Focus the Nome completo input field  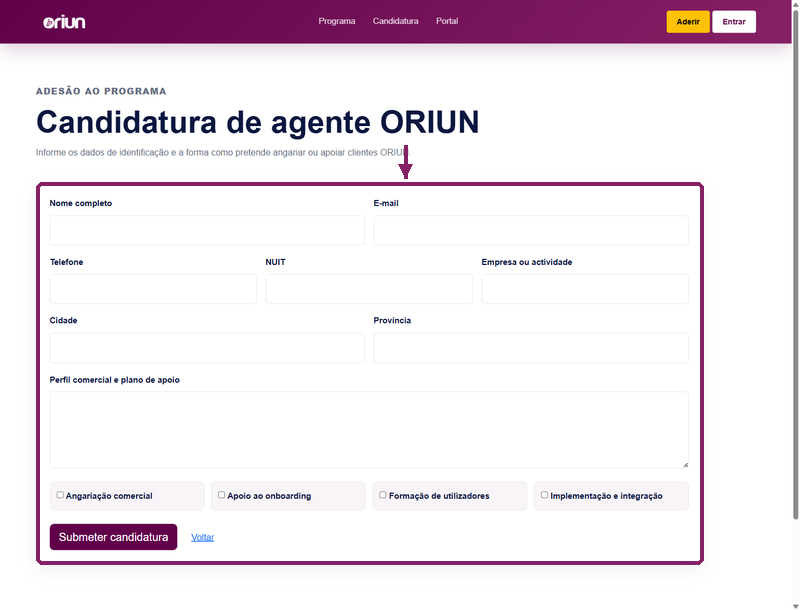pos(207,230)
